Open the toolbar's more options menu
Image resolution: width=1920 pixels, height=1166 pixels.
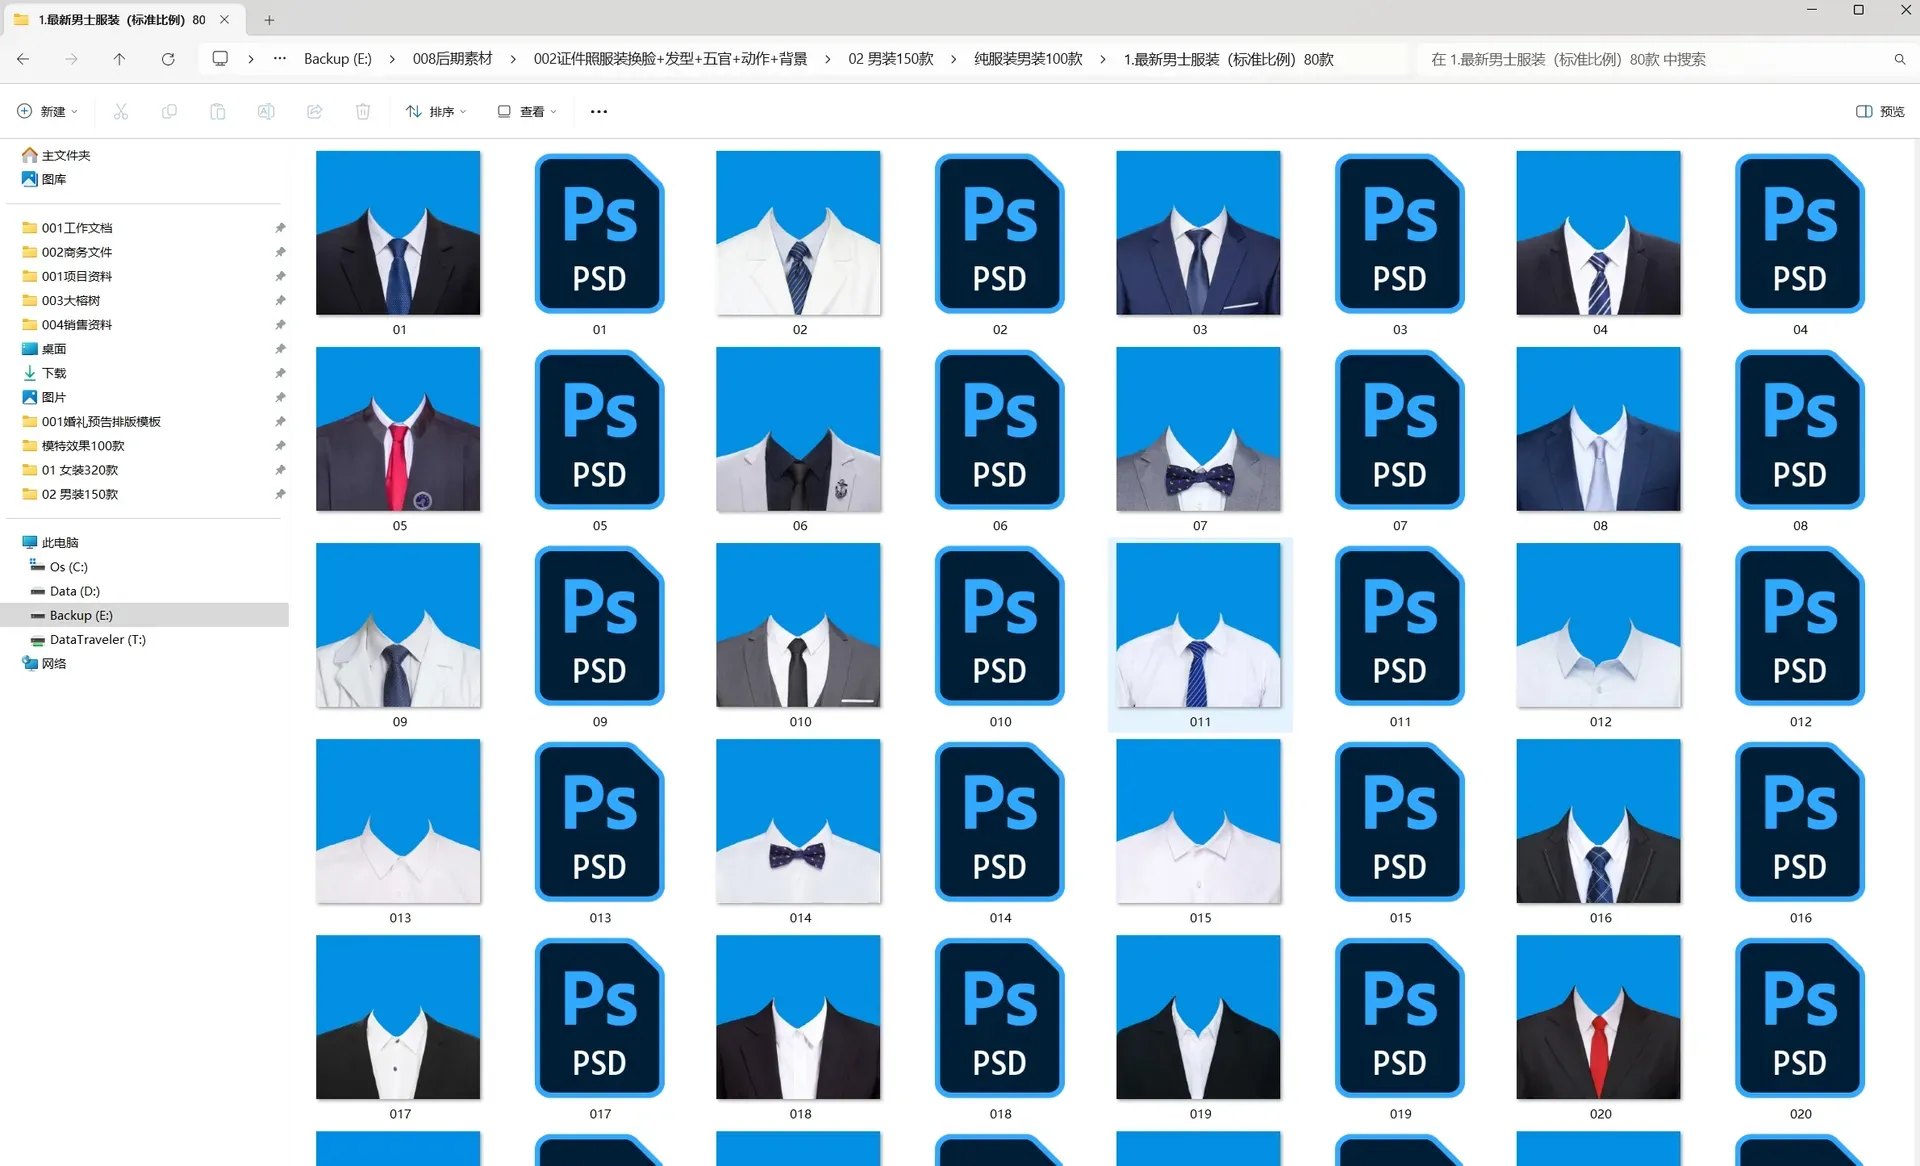[598, 112]
